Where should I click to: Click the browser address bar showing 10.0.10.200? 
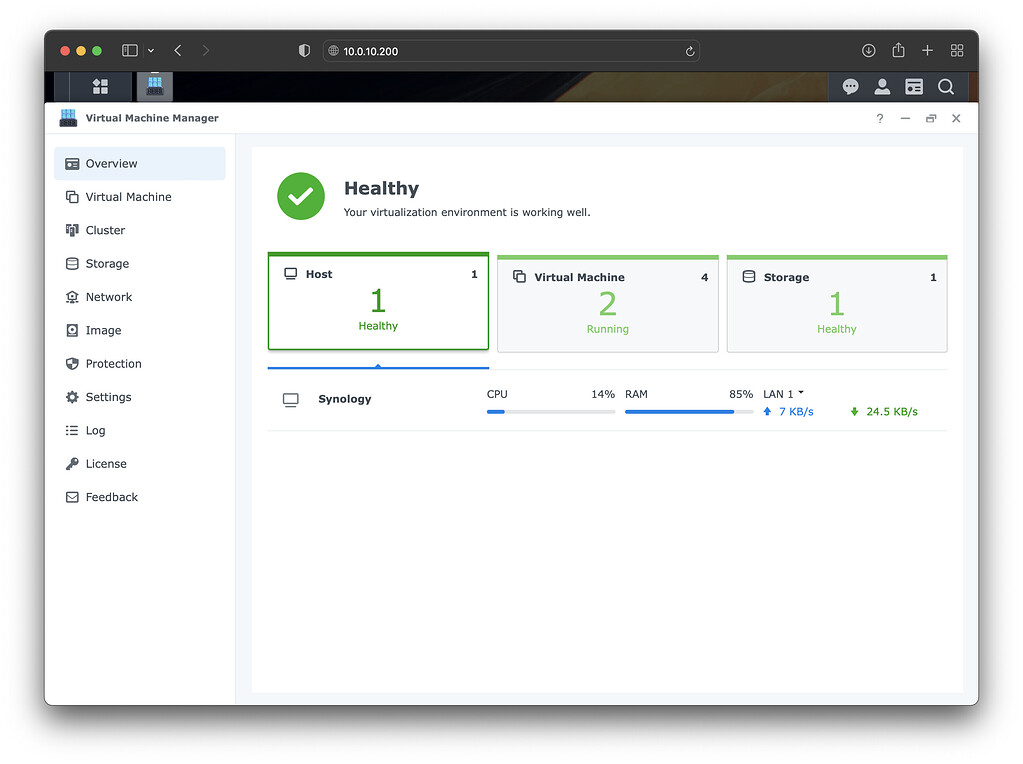[512, 50]
